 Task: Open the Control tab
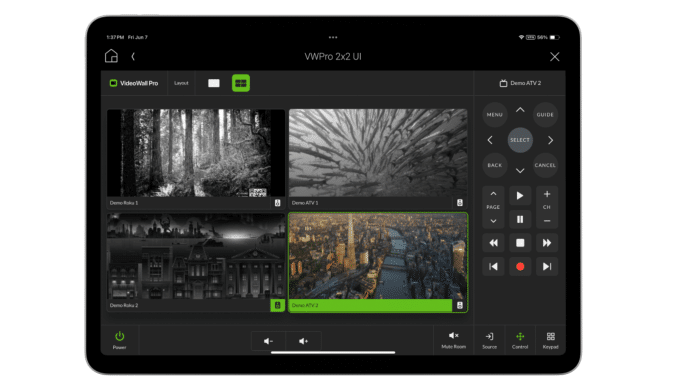[520, 340]
